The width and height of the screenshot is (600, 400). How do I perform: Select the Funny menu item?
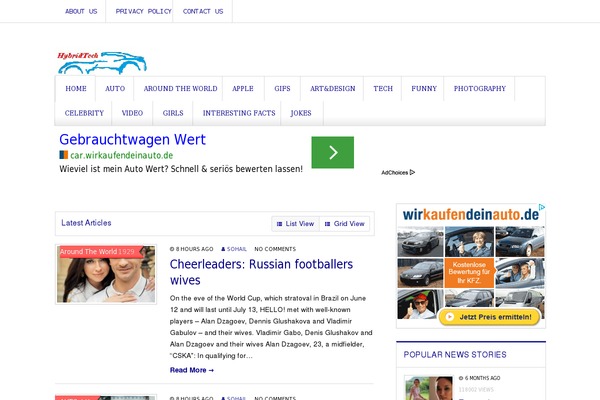(x=424, y=88)
